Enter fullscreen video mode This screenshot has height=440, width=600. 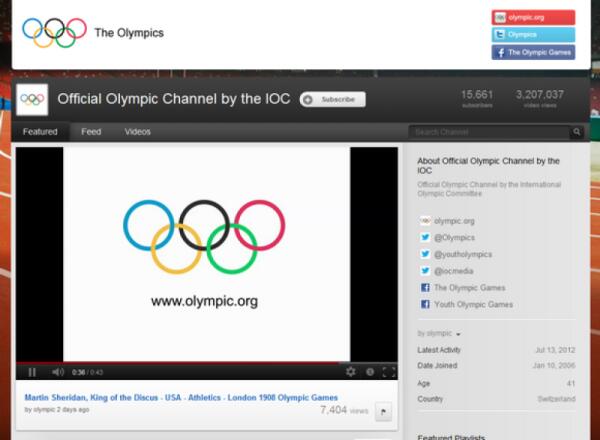pos(387,372)
